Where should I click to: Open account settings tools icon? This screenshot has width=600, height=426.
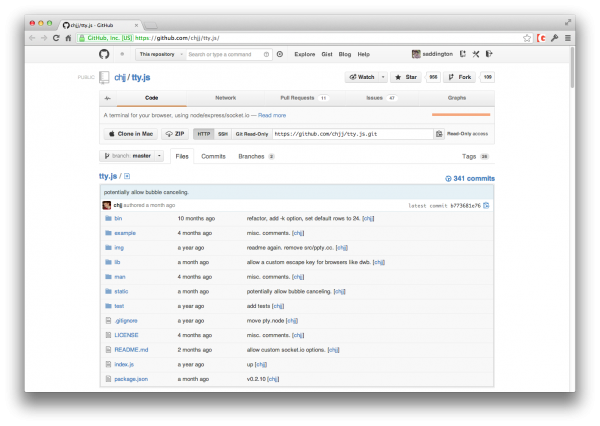(x=476, y=54)
